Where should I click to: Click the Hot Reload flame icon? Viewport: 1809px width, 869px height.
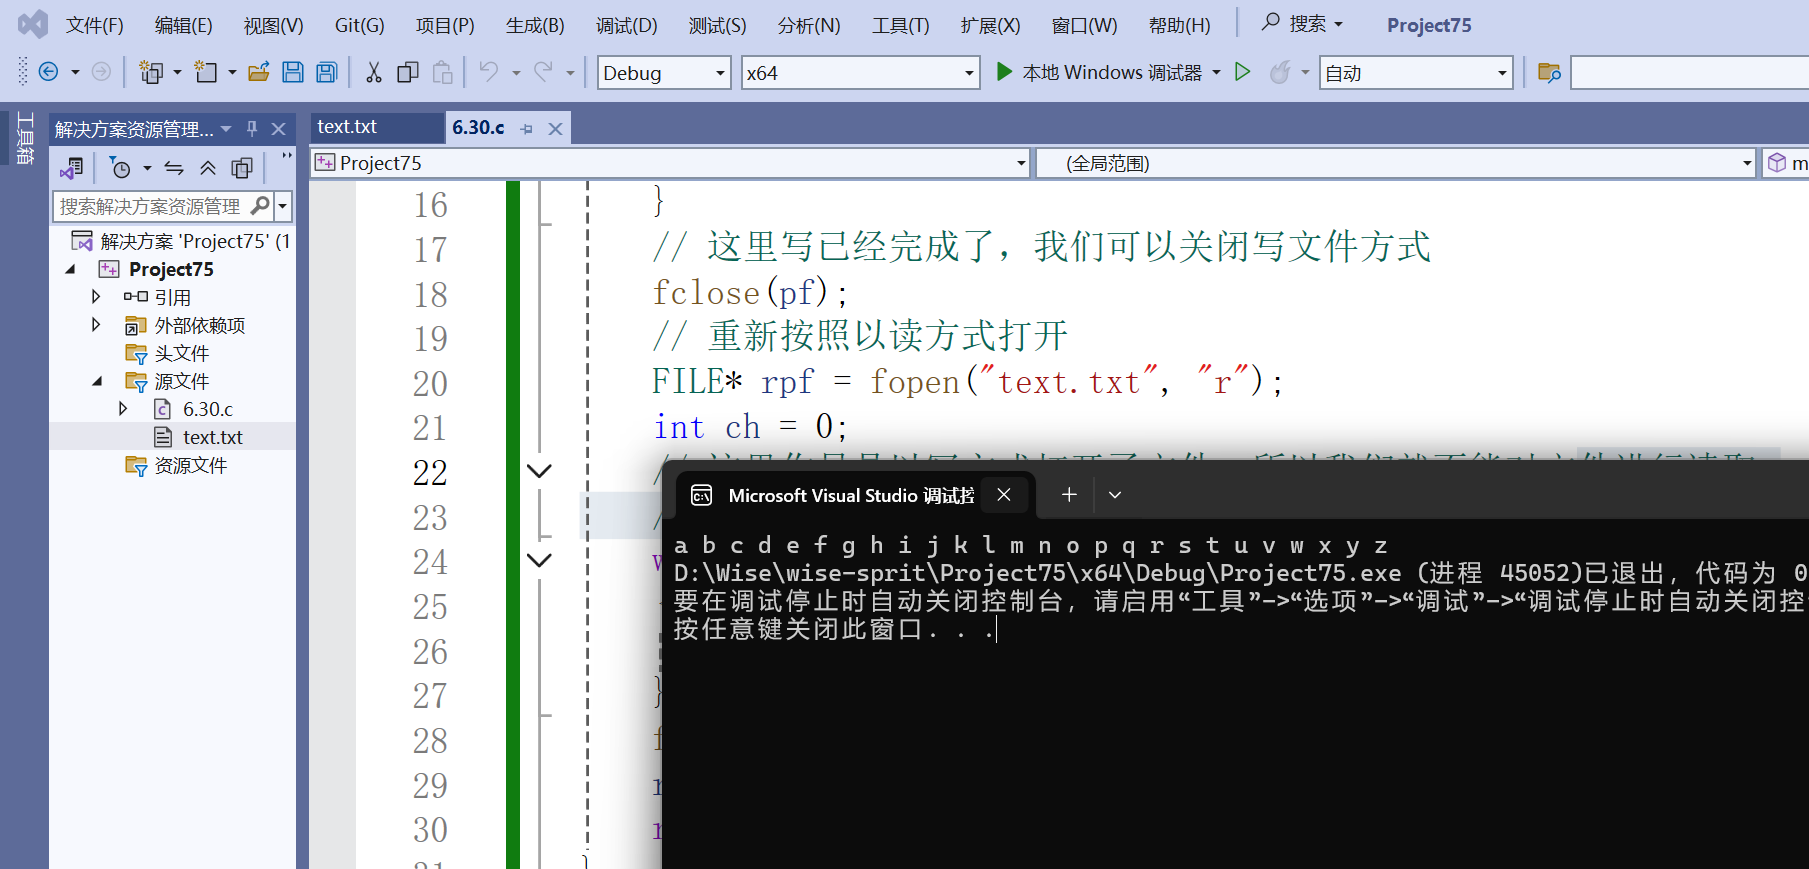point(1279,72)
